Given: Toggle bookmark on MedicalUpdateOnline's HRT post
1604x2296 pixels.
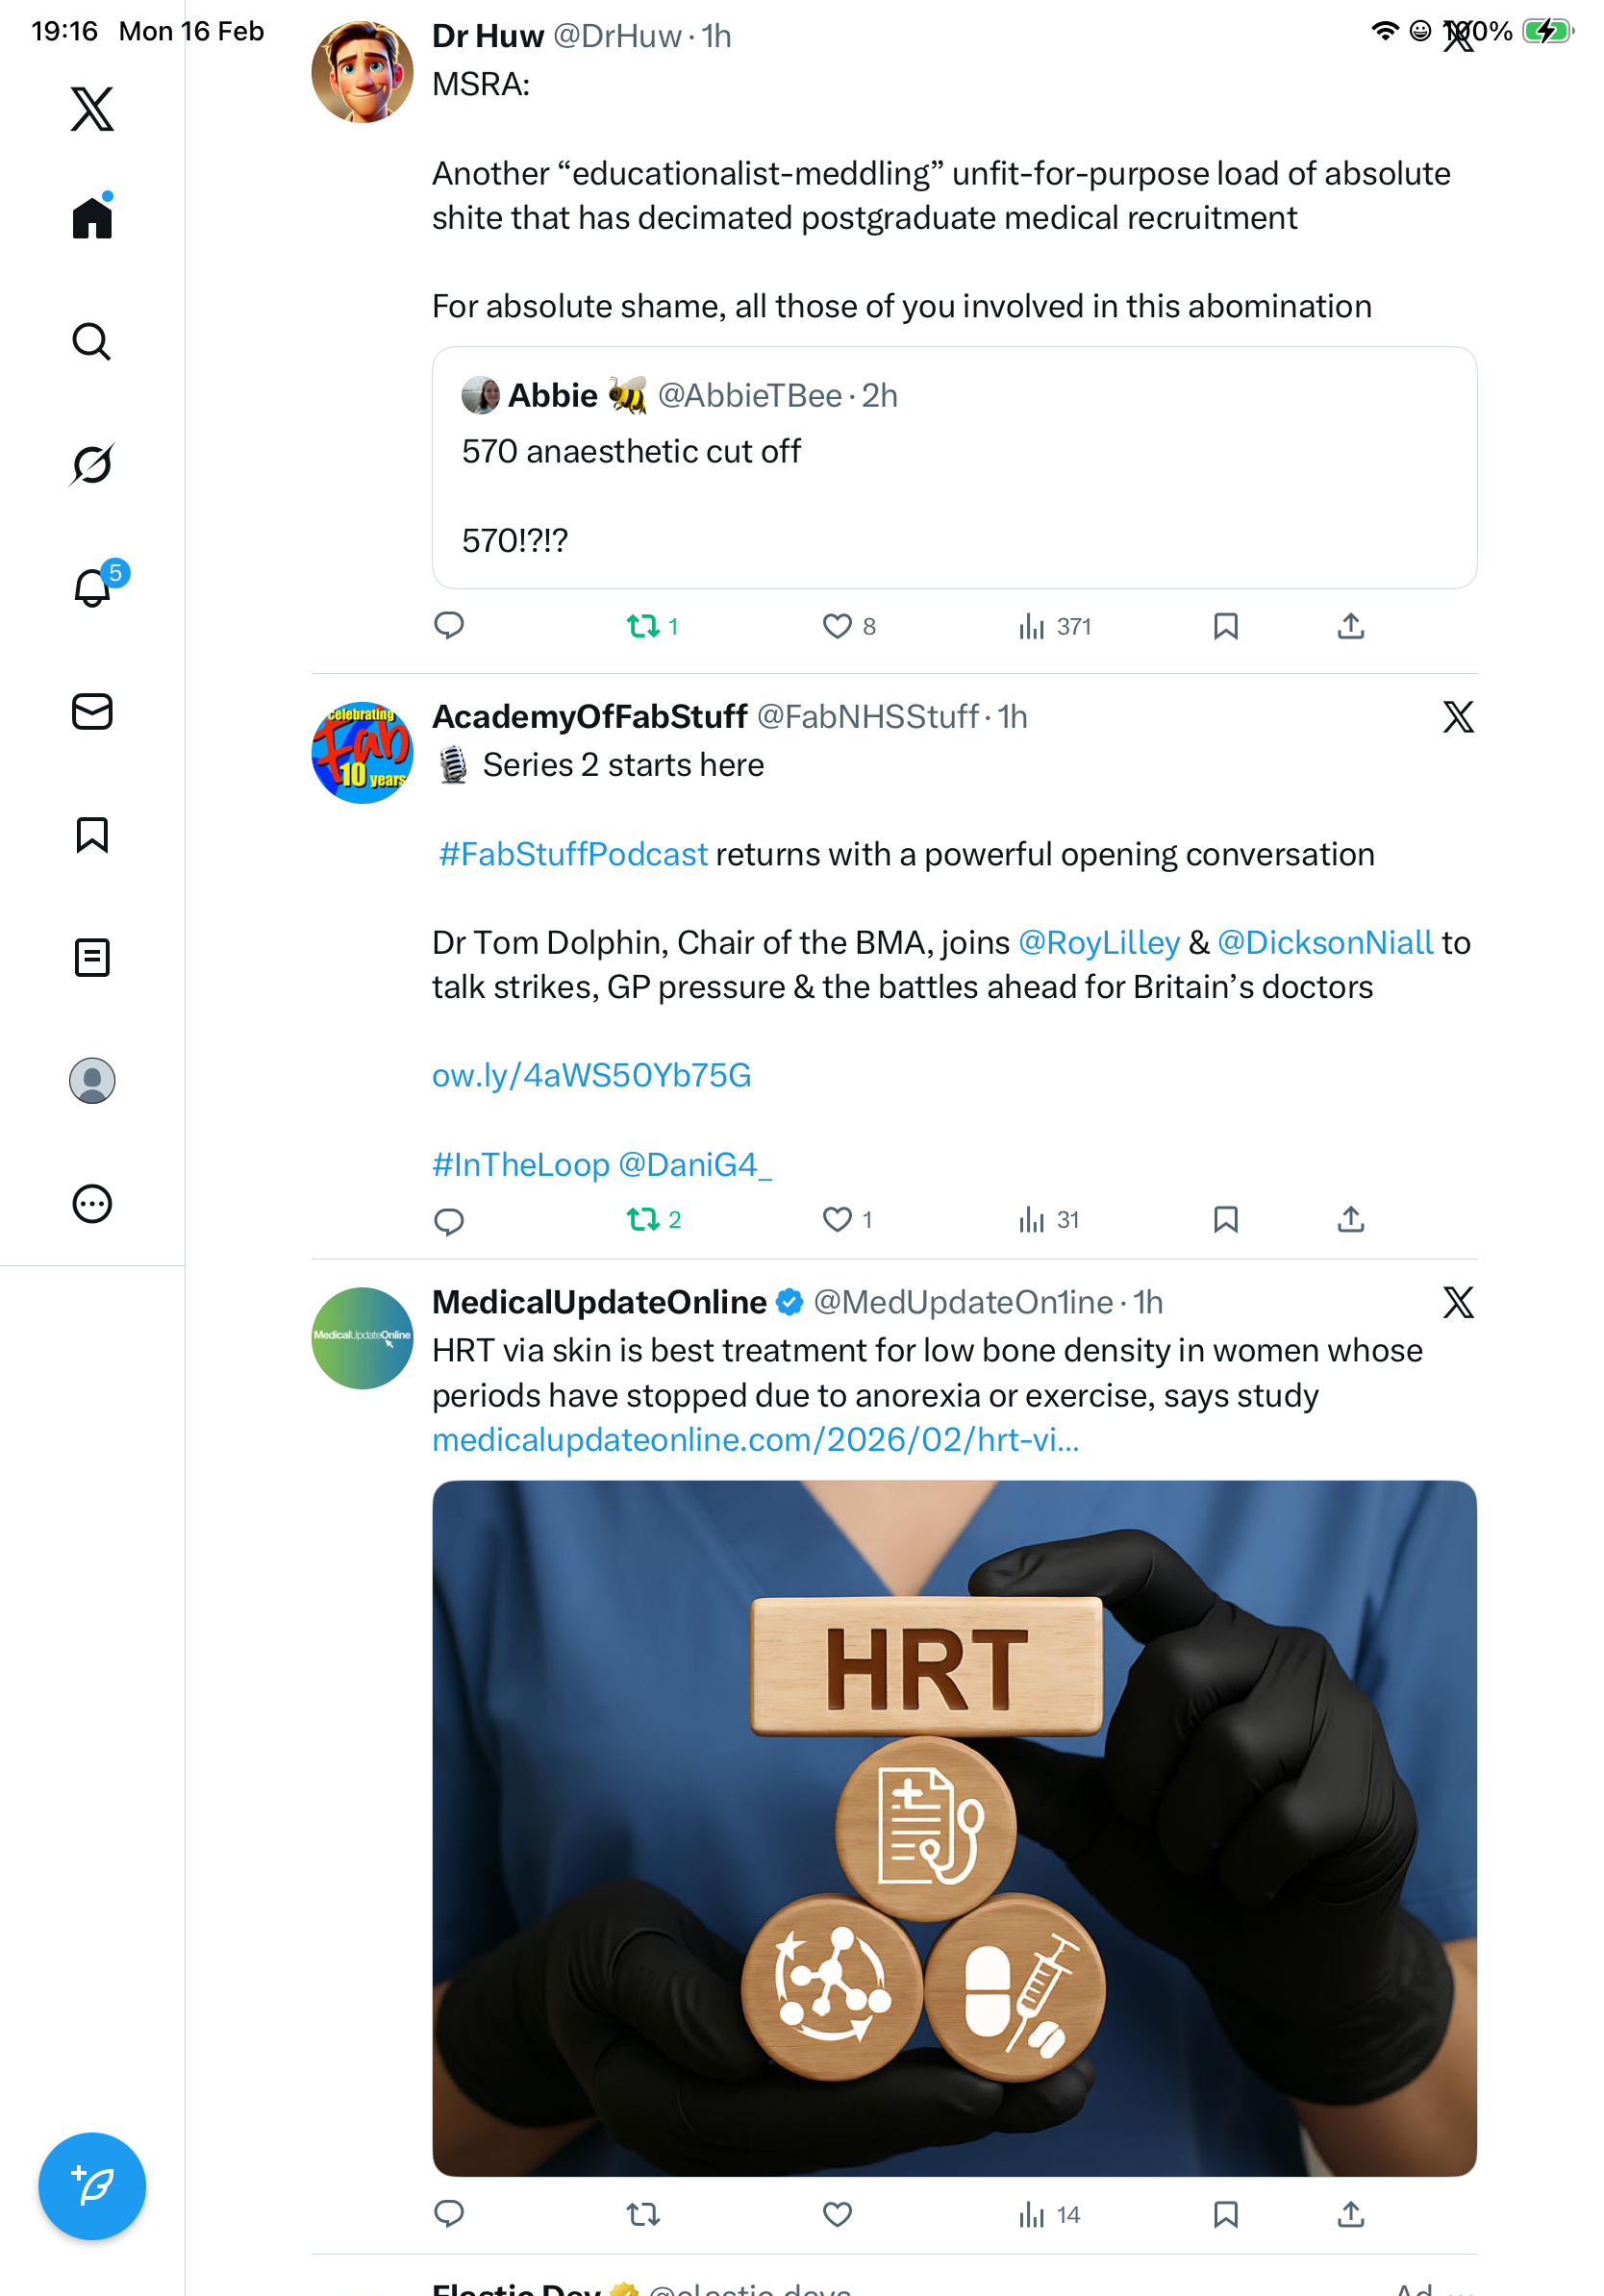Looking at the screenshot, I should click(1225, 2214).
